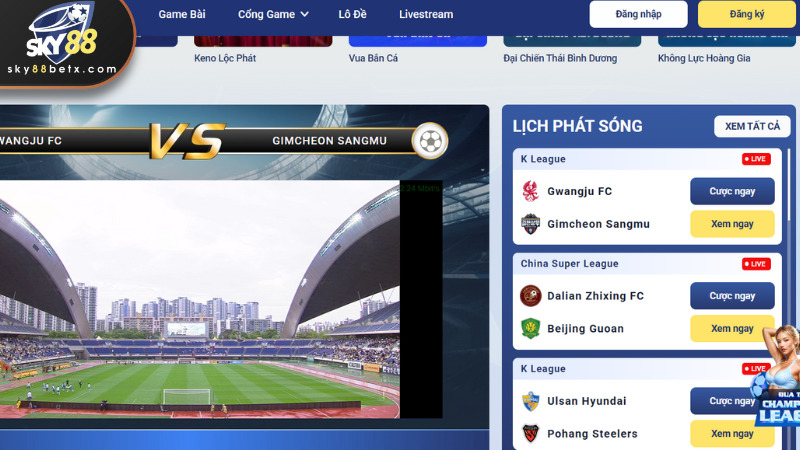
Task: Click the Beijing Guoan crest
Action: tap(530, 329)
